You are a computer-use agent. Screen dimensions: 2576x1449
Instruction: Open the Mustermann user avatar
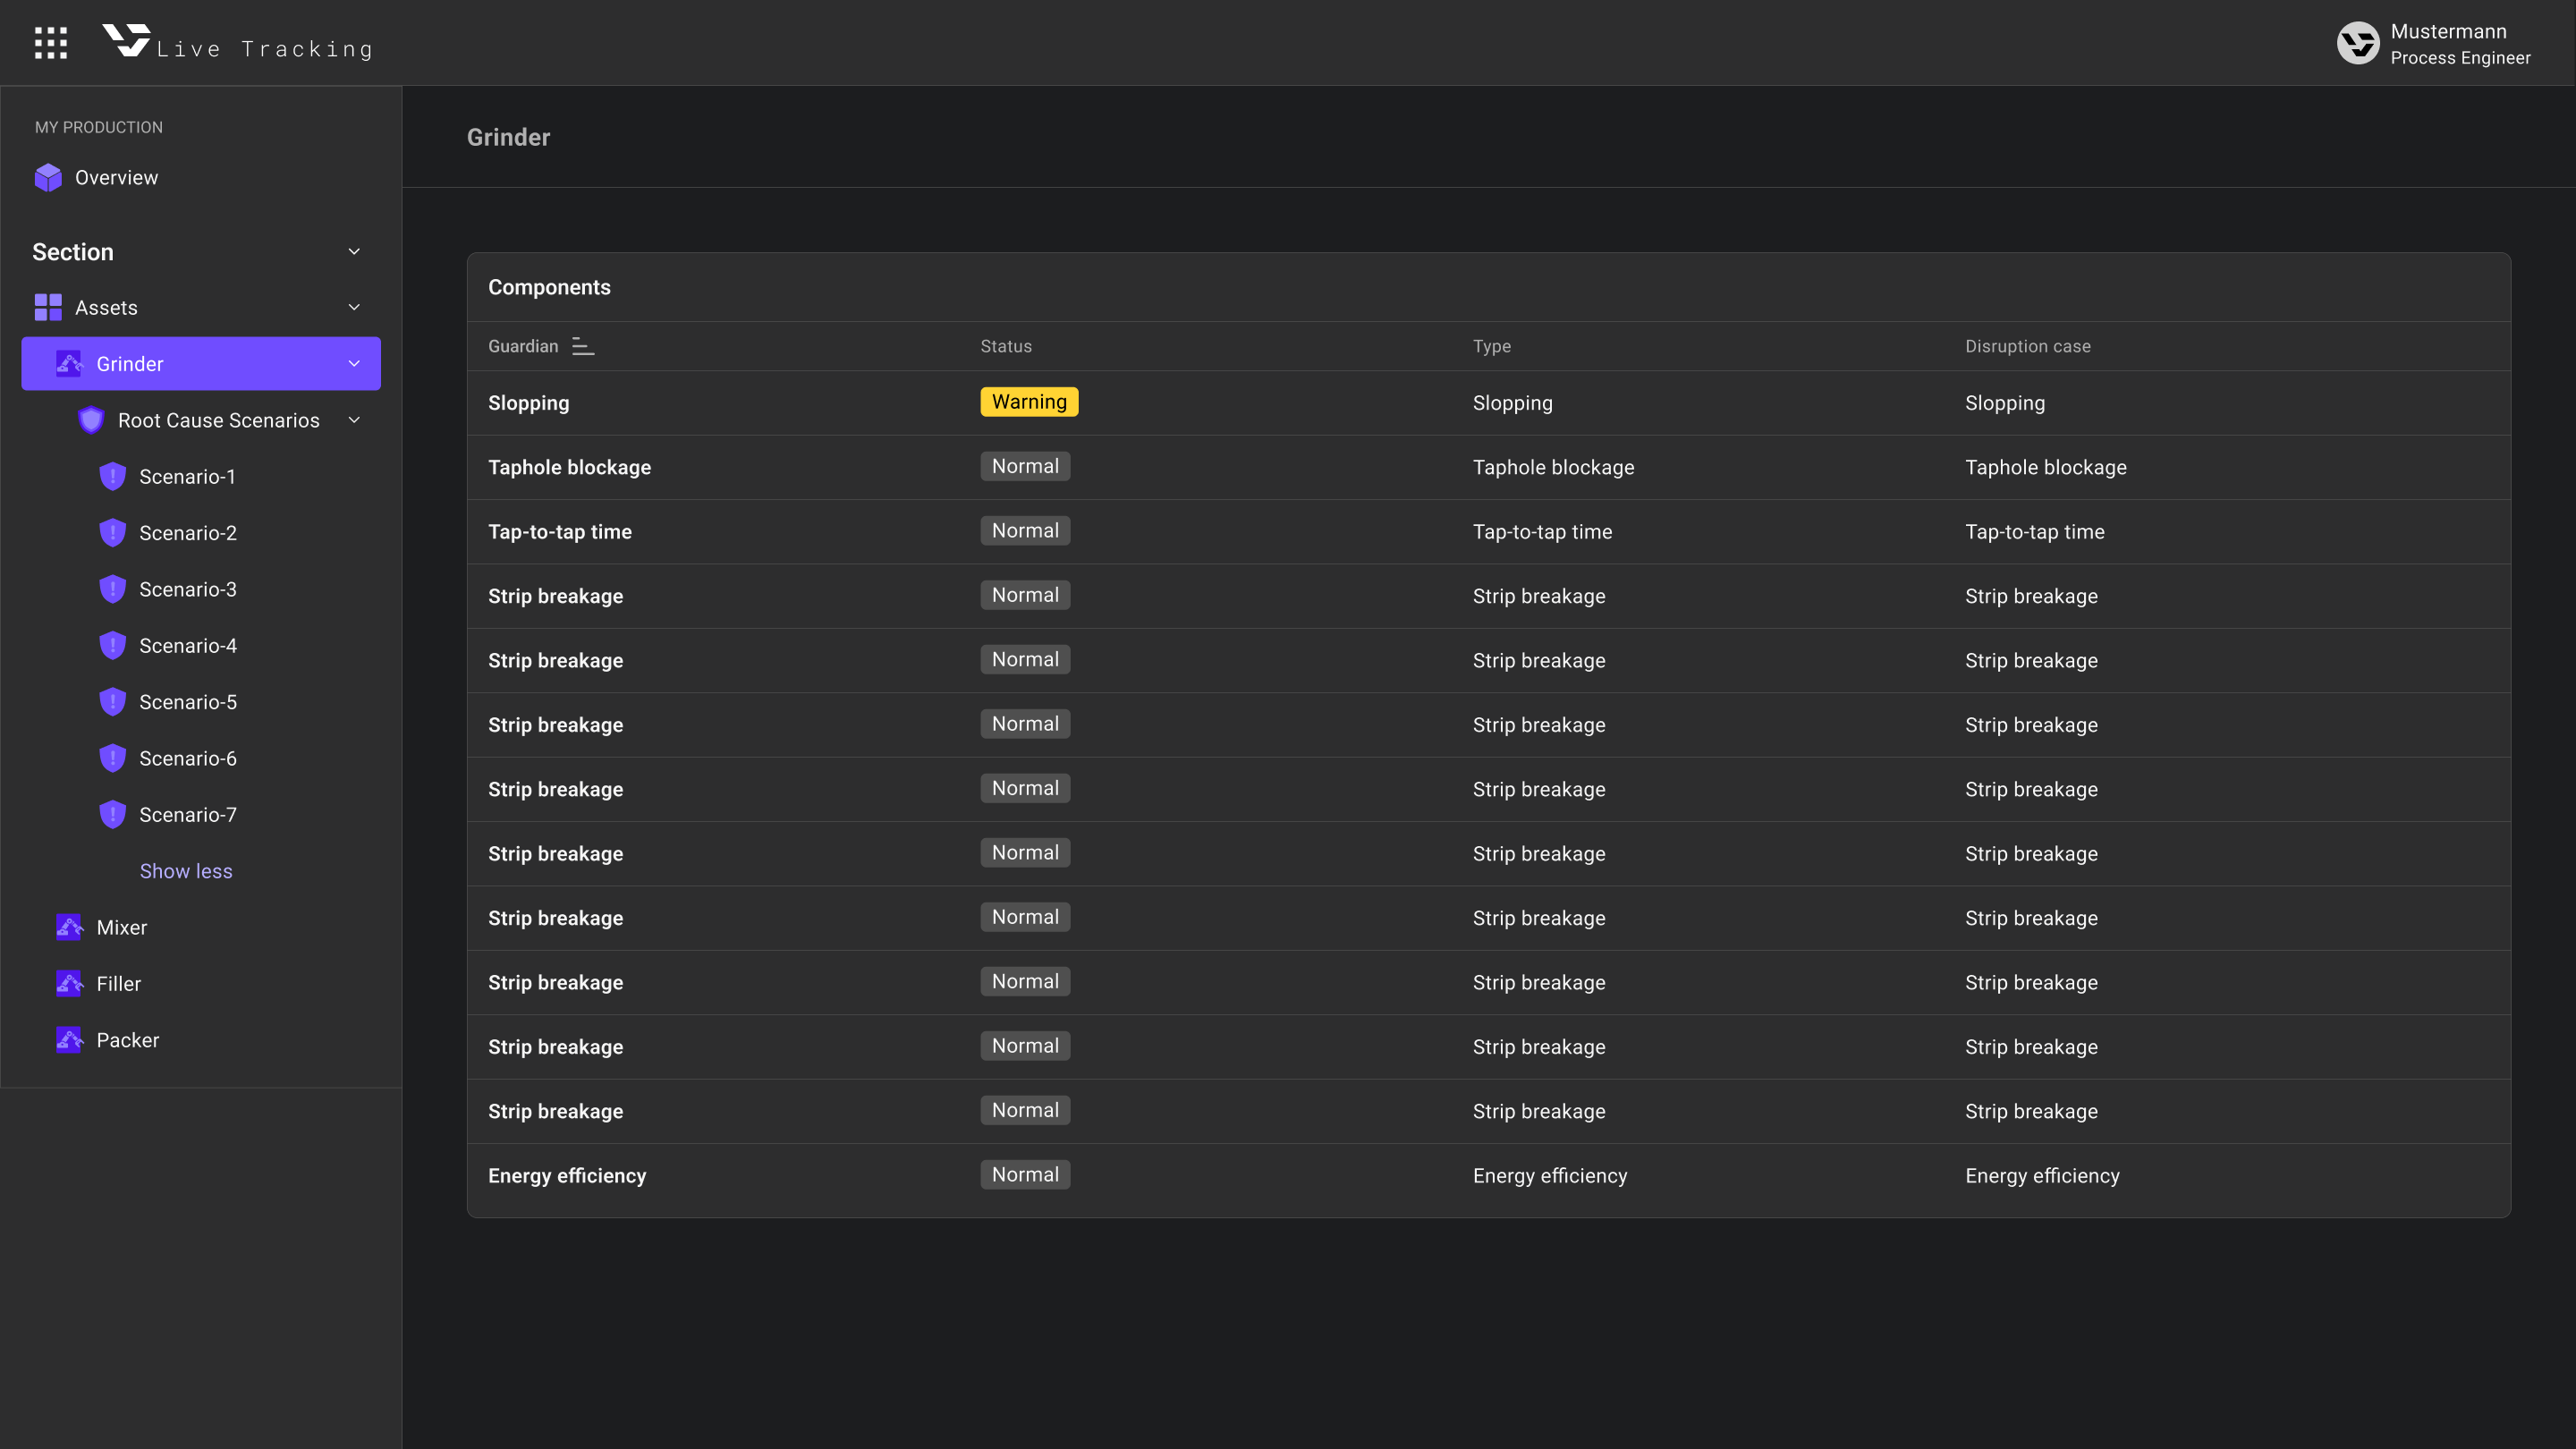pos(2358,43)
